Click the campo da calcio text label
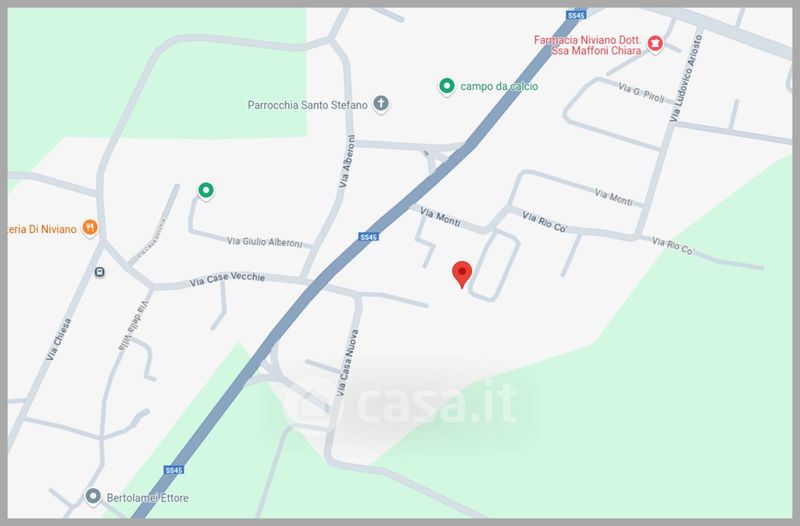800x526 pixels. tap(499, 86)
